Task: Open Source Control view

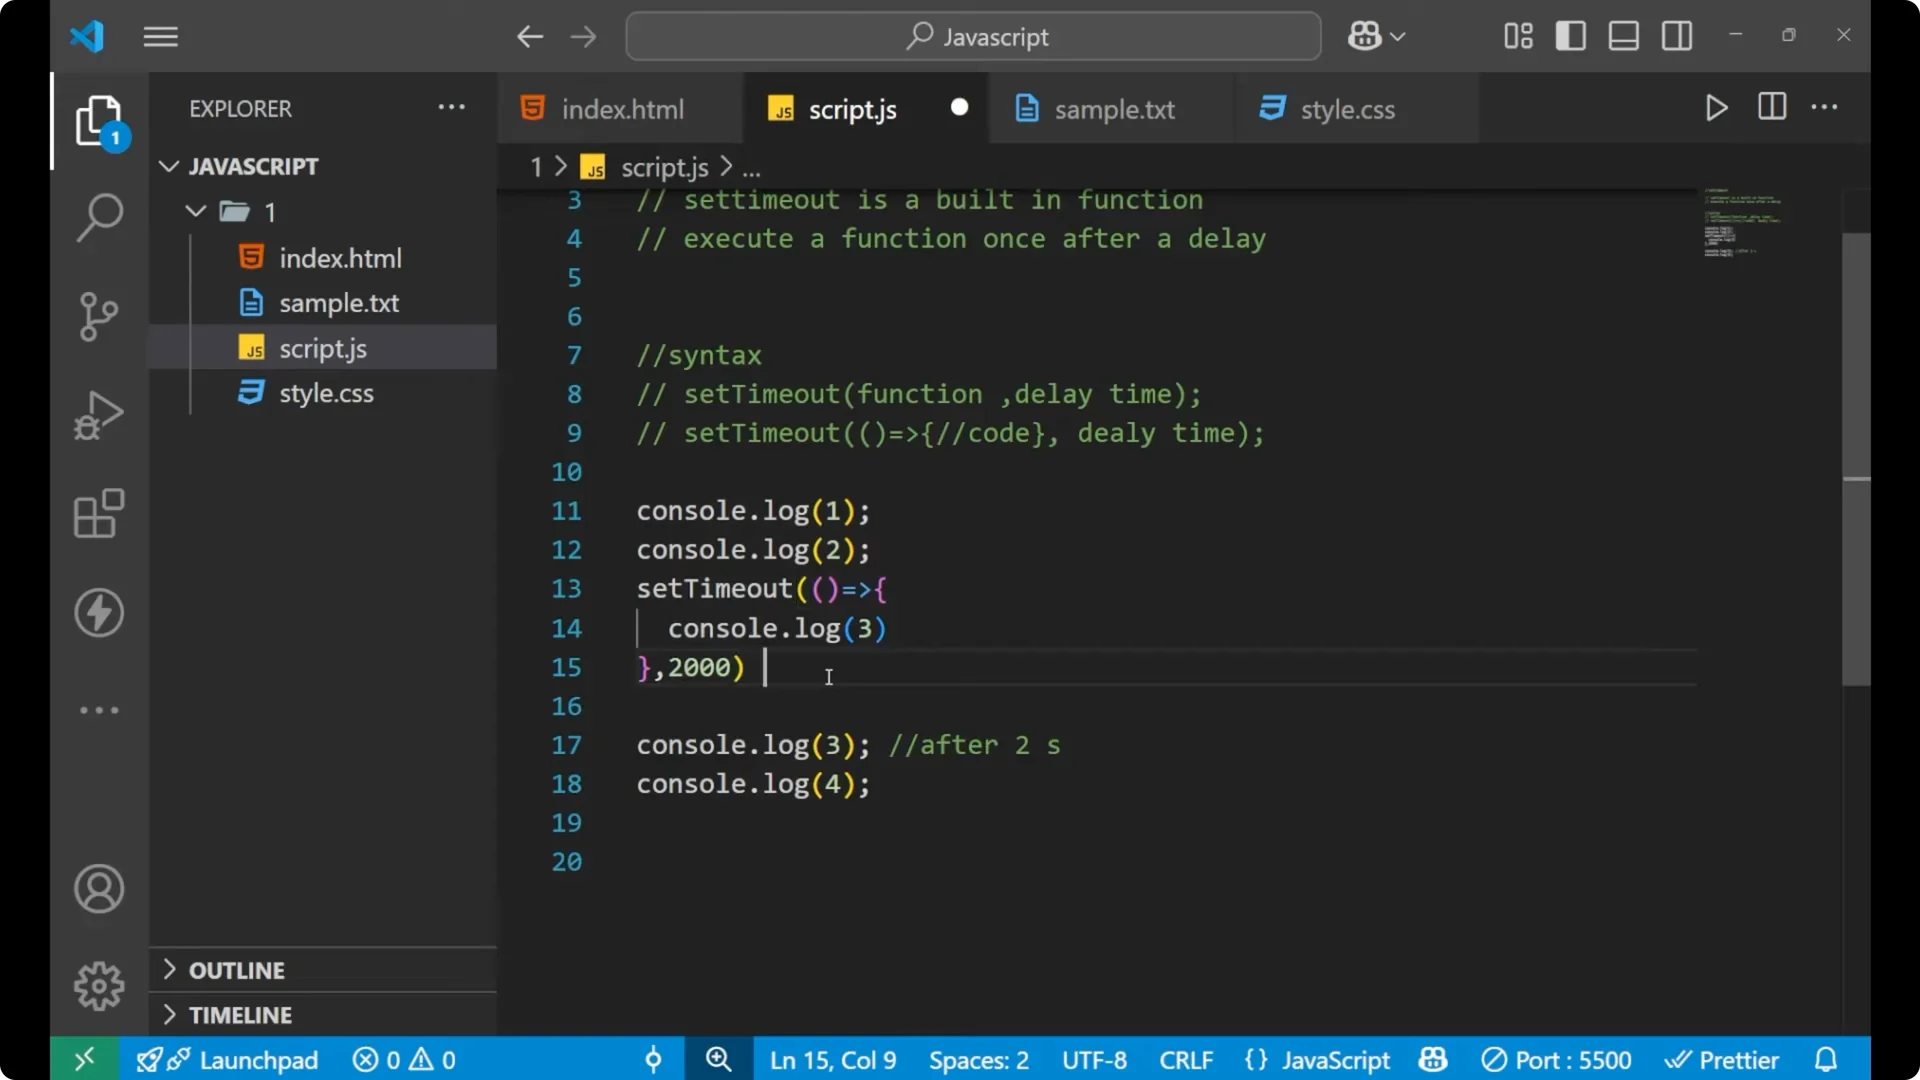Action: [x=98, y=316]
